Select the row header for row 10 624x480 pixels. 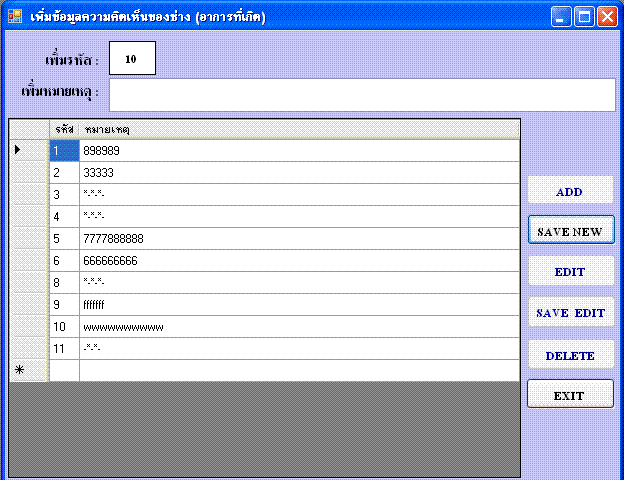29,327
